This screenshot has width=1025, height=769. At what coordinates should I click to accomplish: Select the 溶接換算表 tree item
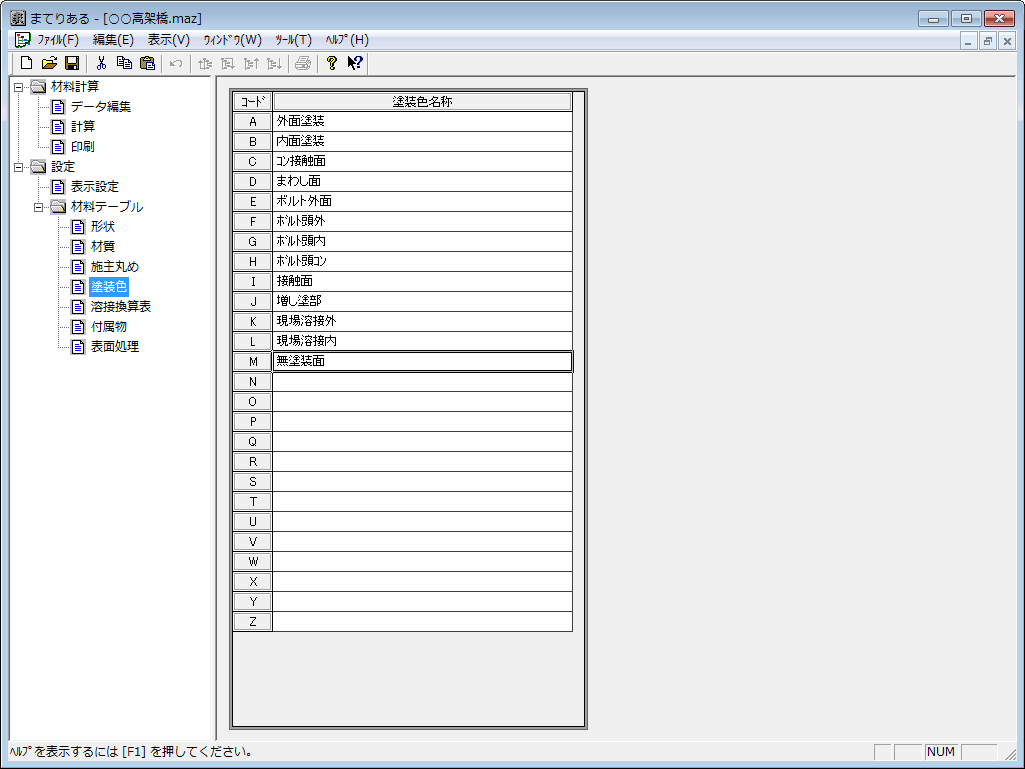pos(120,307)
